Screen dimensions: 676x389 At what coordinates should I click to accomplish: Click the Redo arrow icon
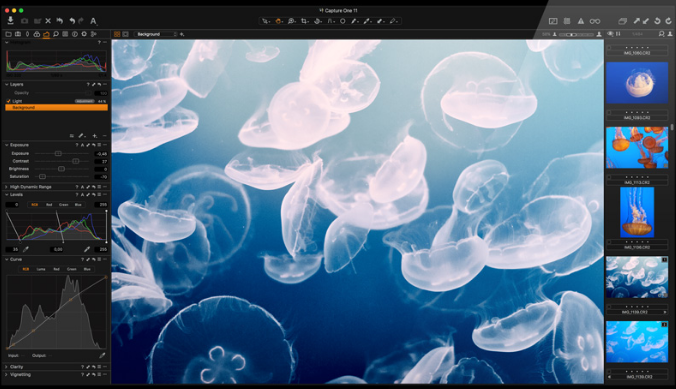pos(81,21)
